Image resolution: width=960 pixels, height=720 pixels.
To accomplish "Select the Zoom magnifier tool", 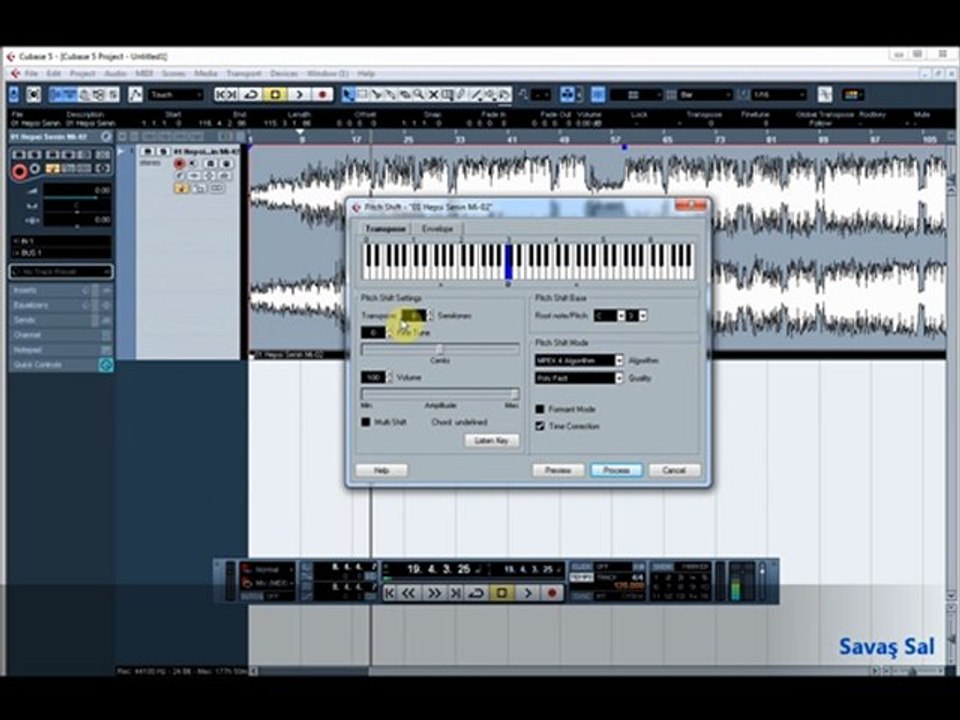I will click(x=419, y=94).
